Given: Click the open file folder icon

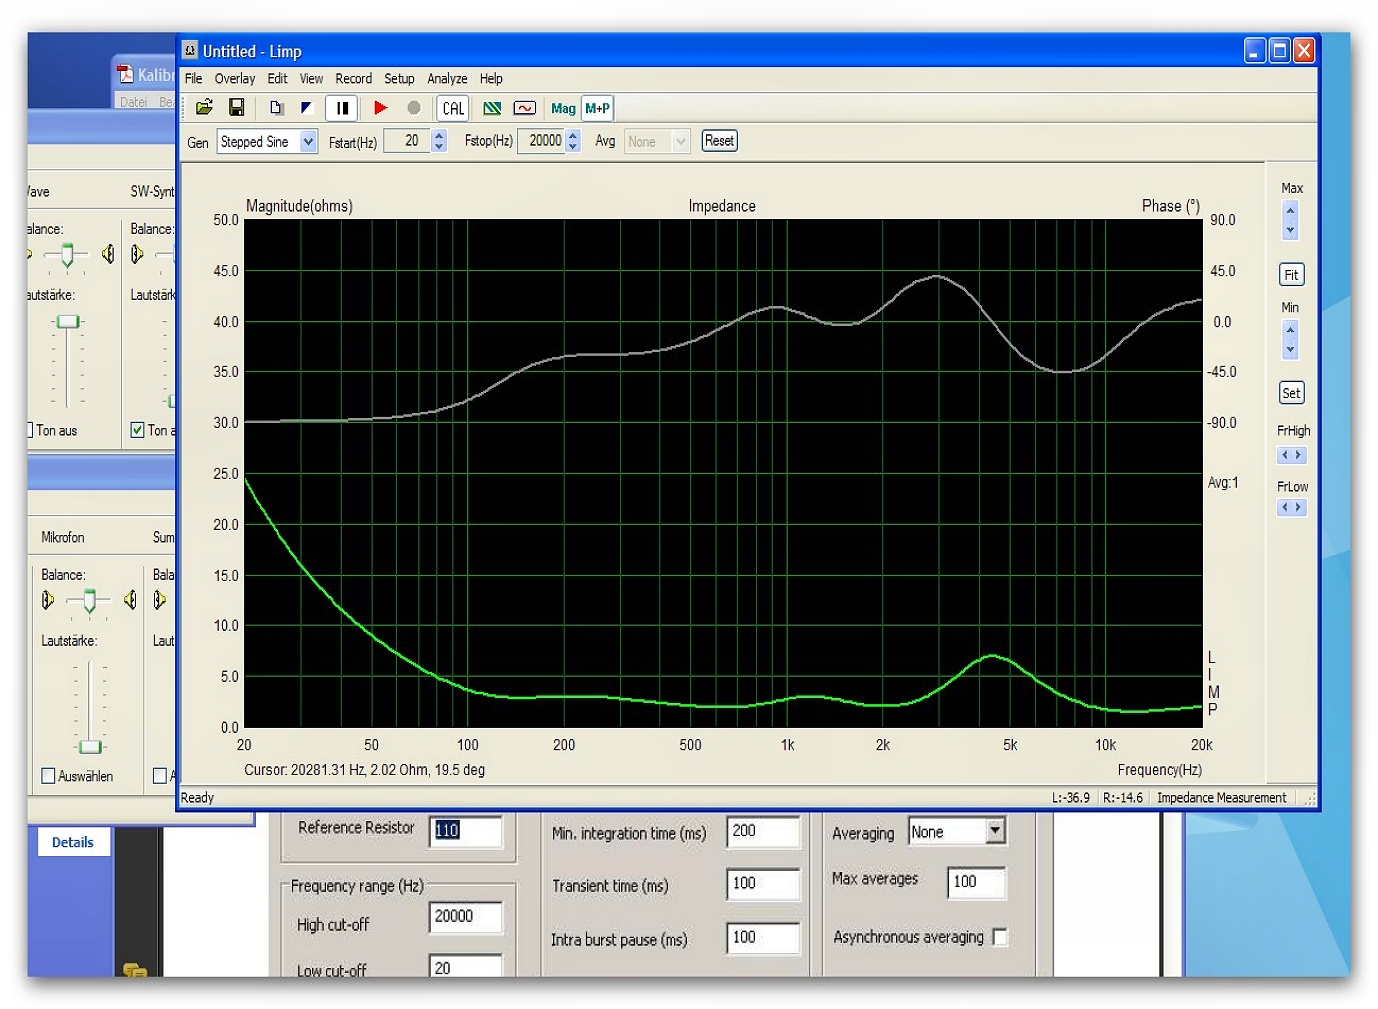Looking at the screenshot, I should point(204,108).
